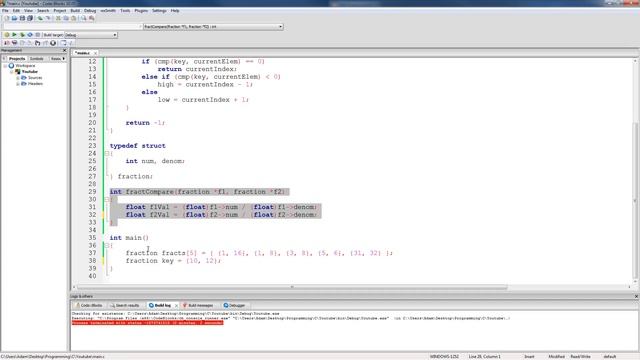Click the editor horizontal scrollbar
Image resolution: width=640 pixels, height=360 pixels.
tap(292, 287)
